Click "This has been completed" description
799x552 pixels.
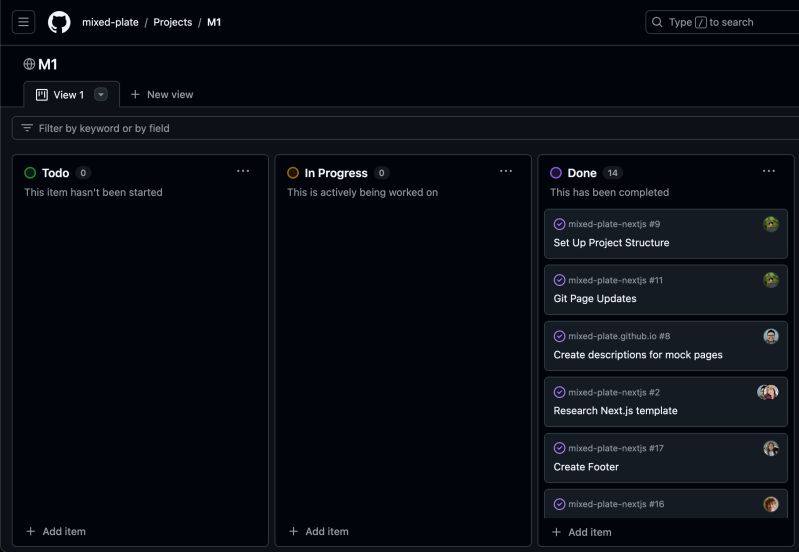609,192
